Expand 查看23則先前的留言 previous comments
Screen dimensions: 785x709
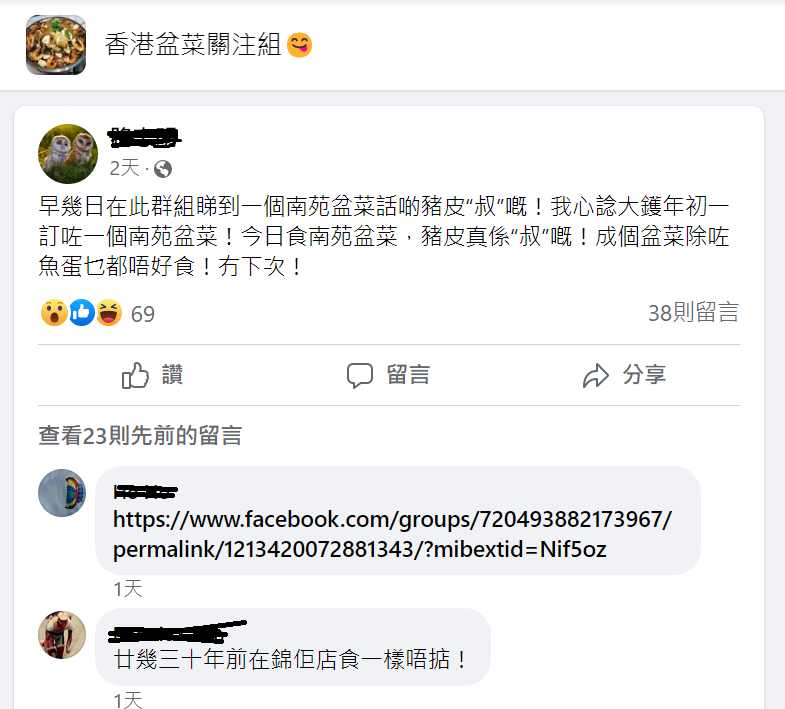(140, 436)
